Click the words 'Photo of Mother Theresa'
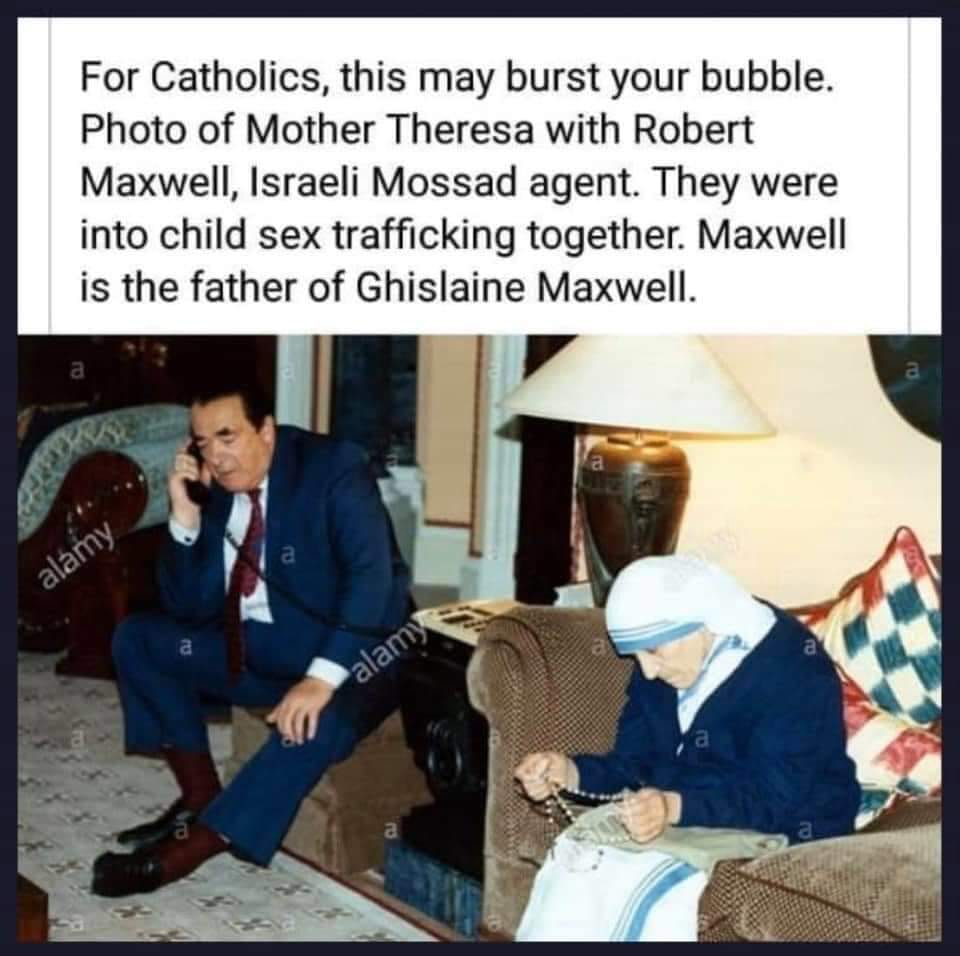 305,131
